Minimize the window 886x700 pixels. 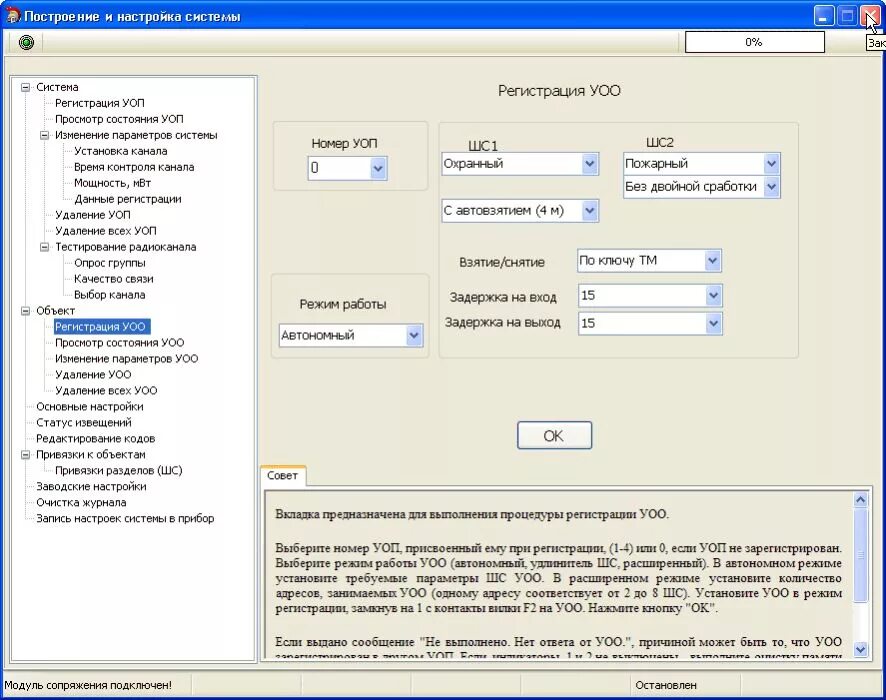tap(824, 16)
